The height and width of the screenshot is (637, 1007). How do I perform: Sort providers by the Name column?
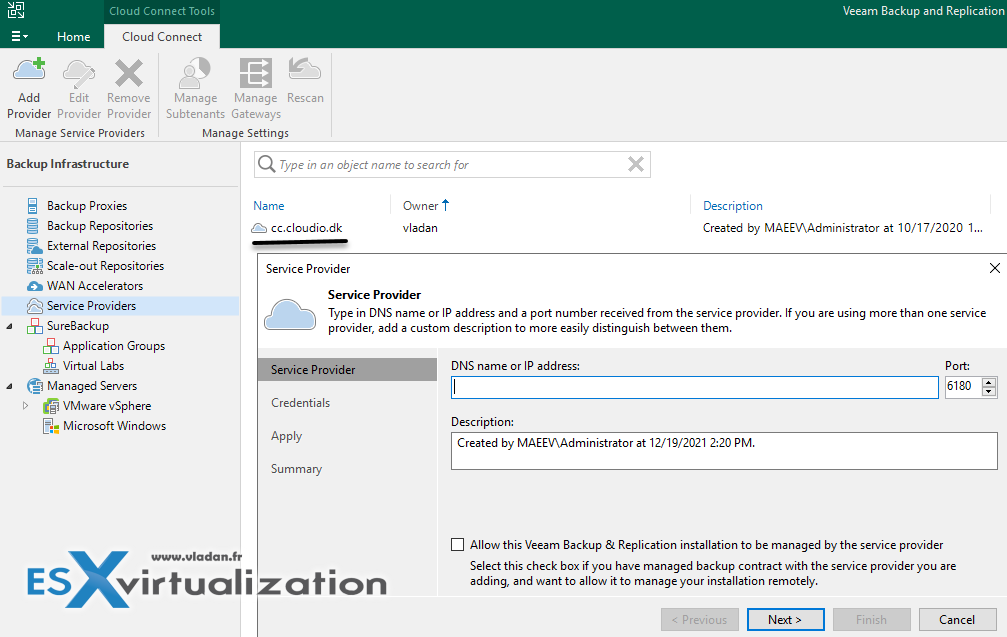point(268,205)
